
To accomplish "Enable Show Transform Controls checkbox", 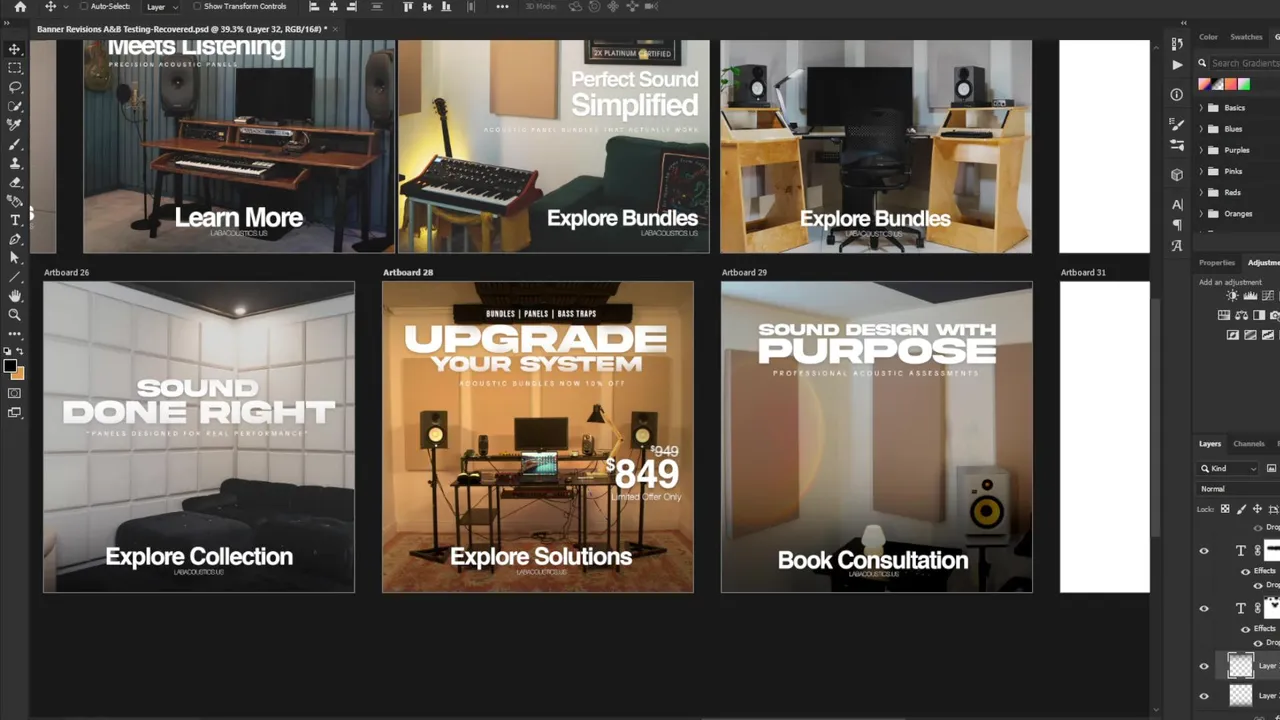I will pyautogui.click(x=197, y=7).
